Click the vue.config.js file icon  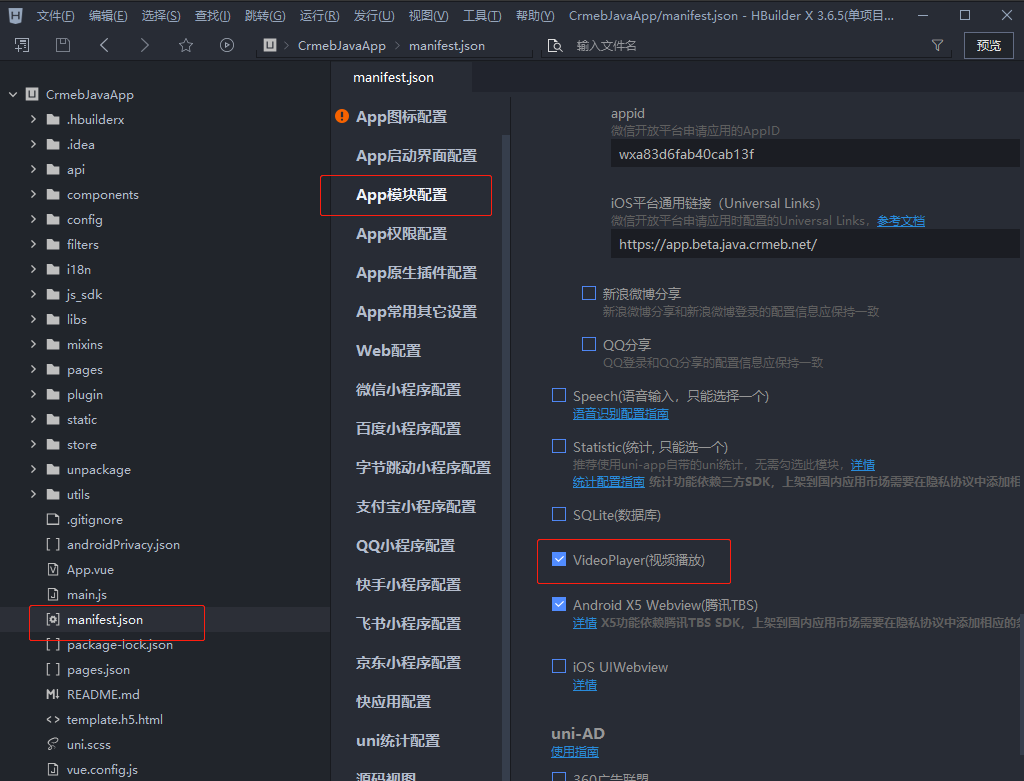coord(53,769)
